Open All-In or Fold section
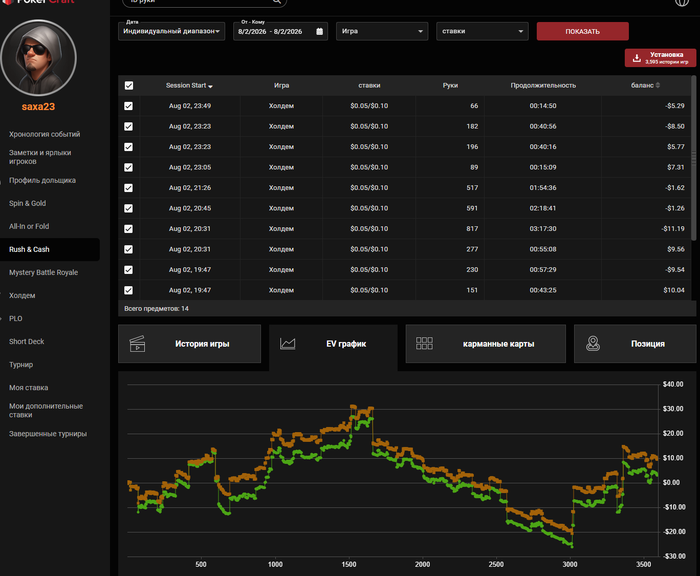This screenshot has width=700, height=576. pos(29,226)
